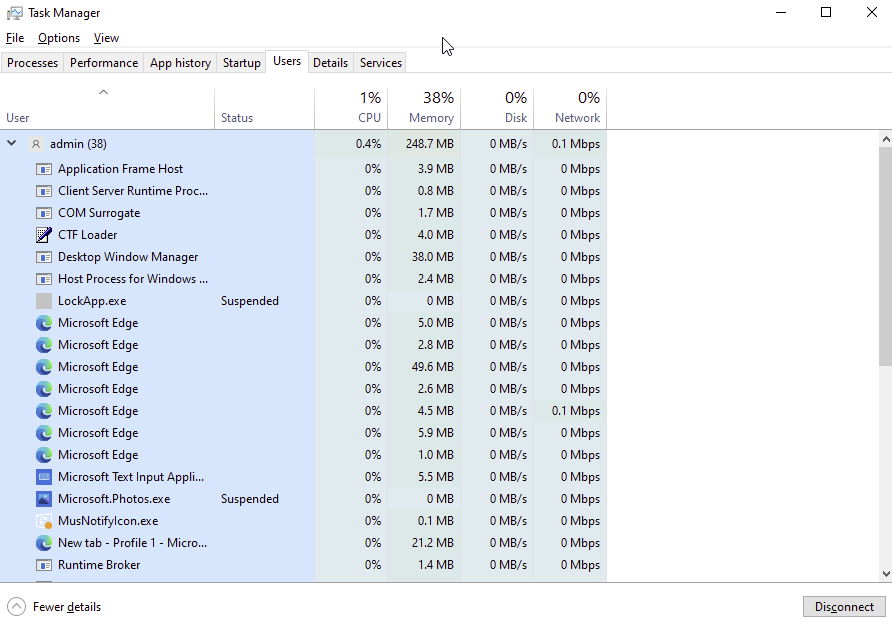Select the "248.7 MB" memory value
Viewport: 892px width, 627px height.
(x=430, y=144)
